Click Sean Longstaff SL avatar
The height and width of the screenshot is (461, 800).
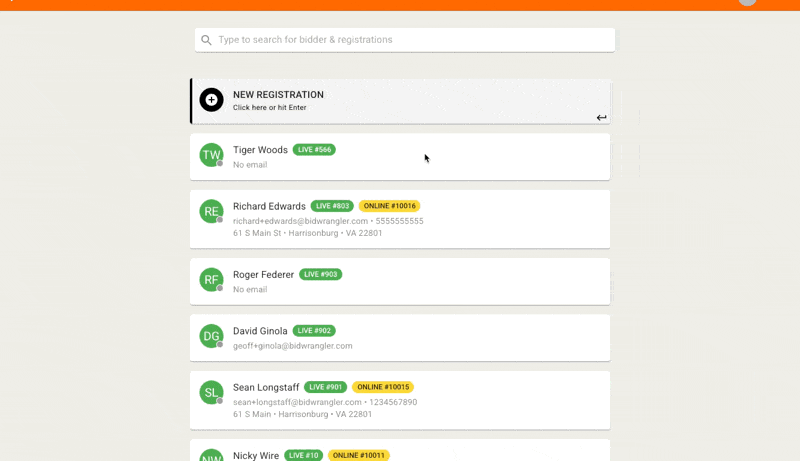click(x=211, y=393)
